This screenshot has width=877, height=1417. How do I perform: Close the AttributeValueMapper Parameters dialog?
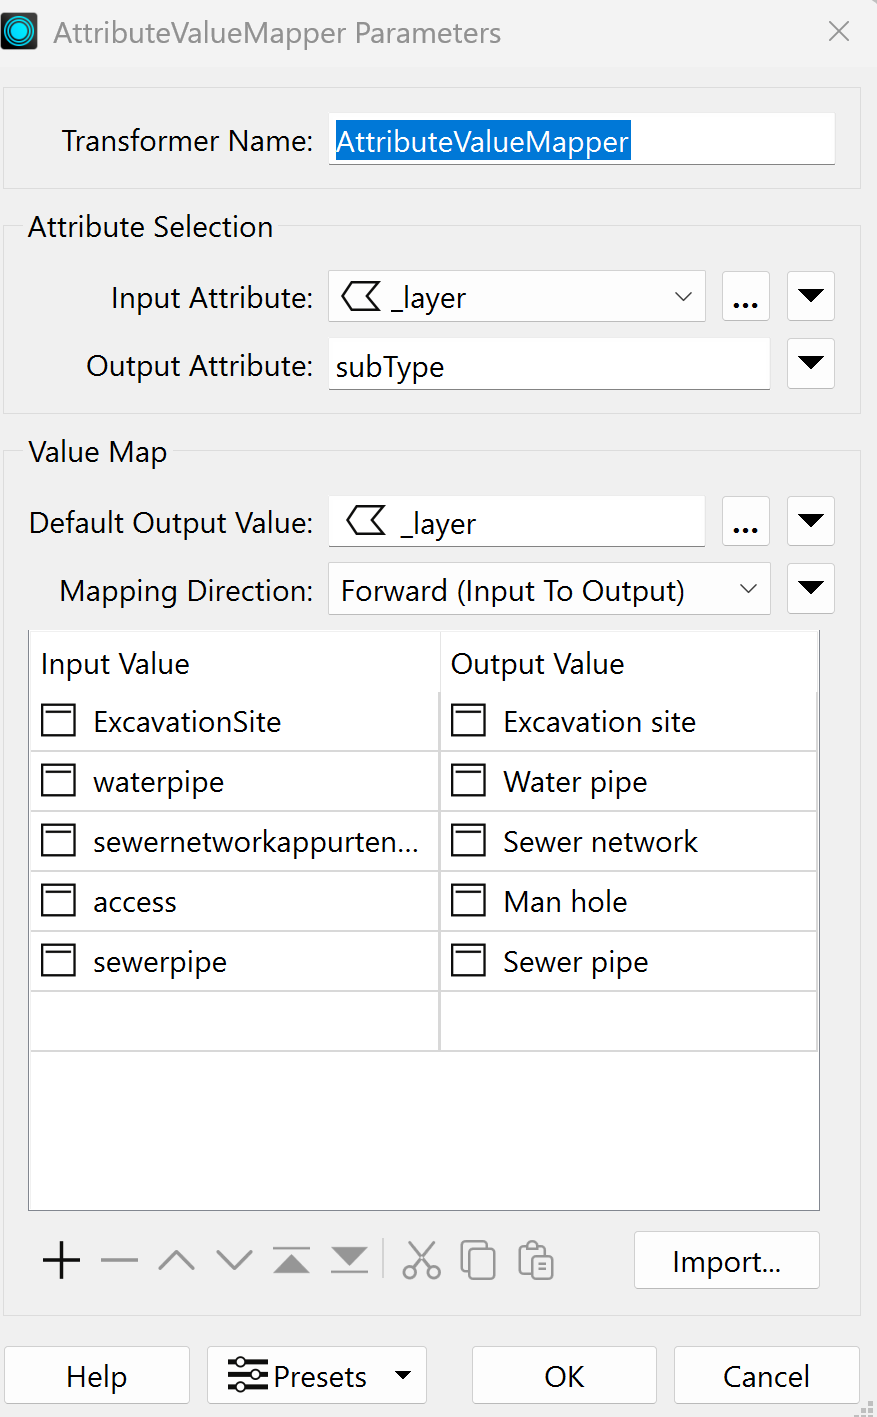coord(839,31)
